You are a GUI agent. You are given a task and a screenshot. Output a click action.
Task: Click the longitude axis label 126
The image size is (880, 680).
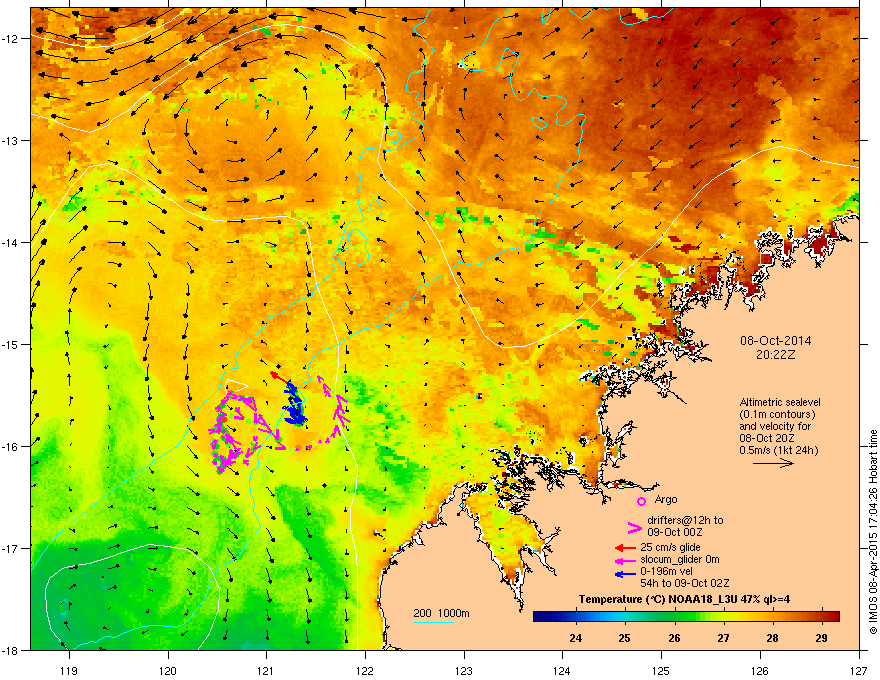click(760, 670)
